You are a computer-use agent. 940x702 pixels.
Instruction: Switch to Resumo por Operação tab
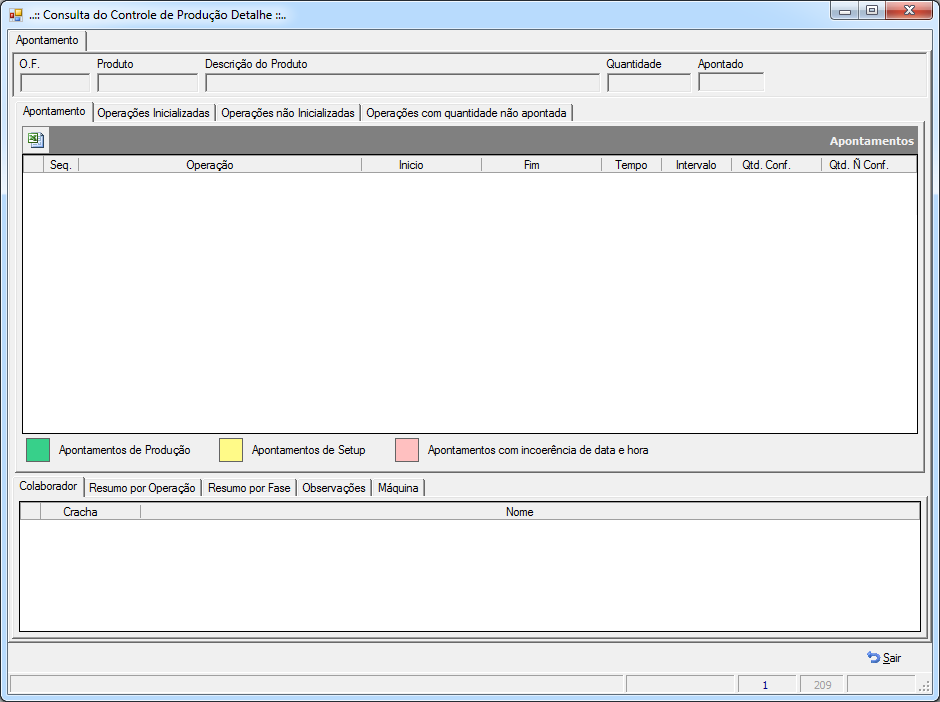pos(142,488)
